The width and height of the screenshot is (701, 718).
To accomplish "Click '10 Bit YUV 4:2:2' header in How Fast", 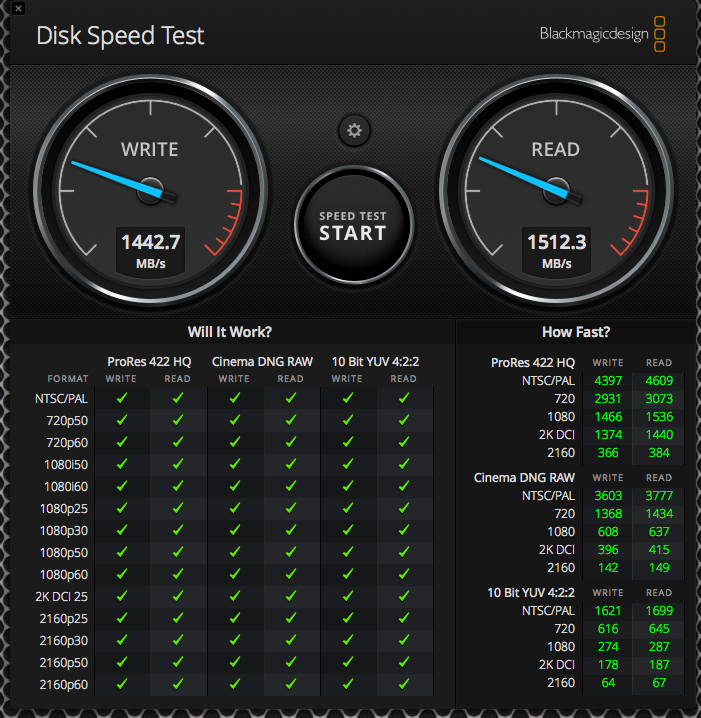I will click(x=531, y=593).
